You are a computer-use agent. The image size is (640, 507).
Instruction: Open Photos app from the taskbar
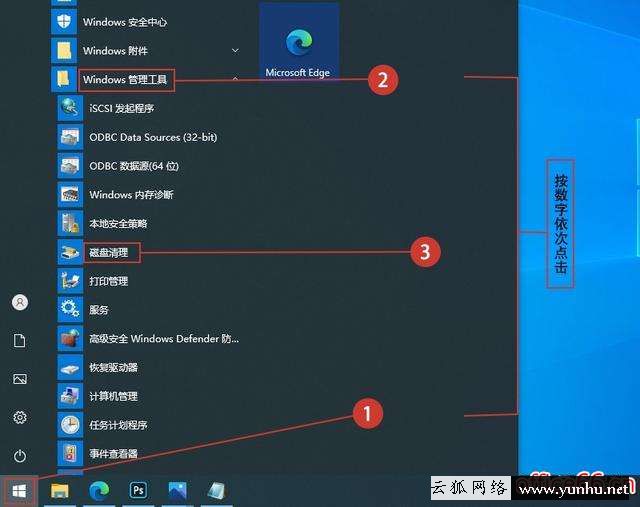click(178, 490)
